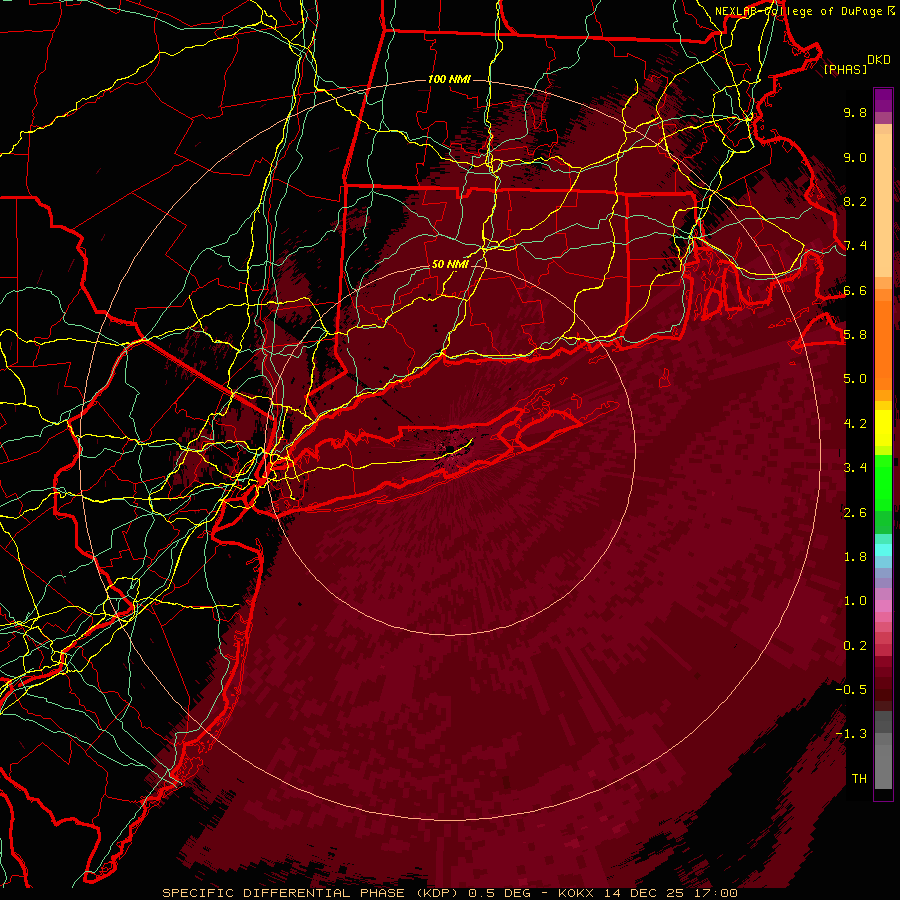Image resolution: width=900 pixels, height=900 pixels.
Task: Click the '-0.5' scale value
Action: pos(851,690)
